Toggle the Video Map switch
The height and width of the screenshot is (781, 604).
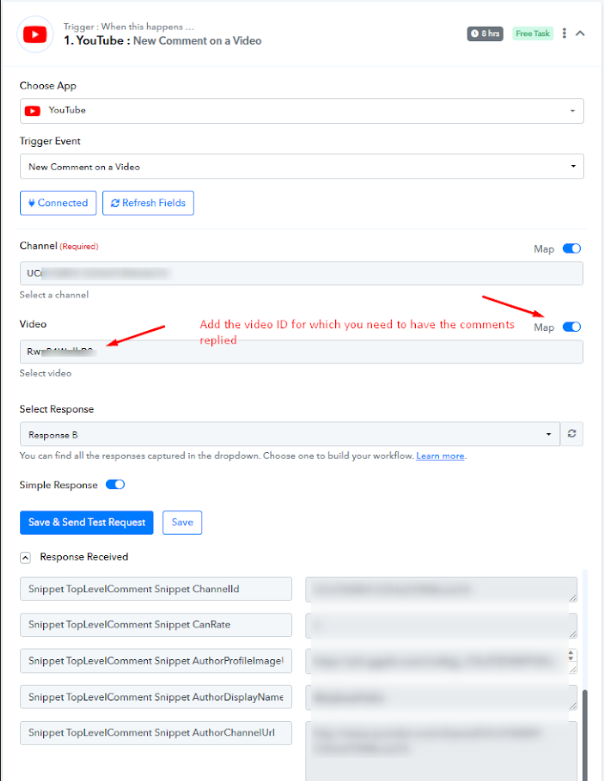[x=572, y=327]
